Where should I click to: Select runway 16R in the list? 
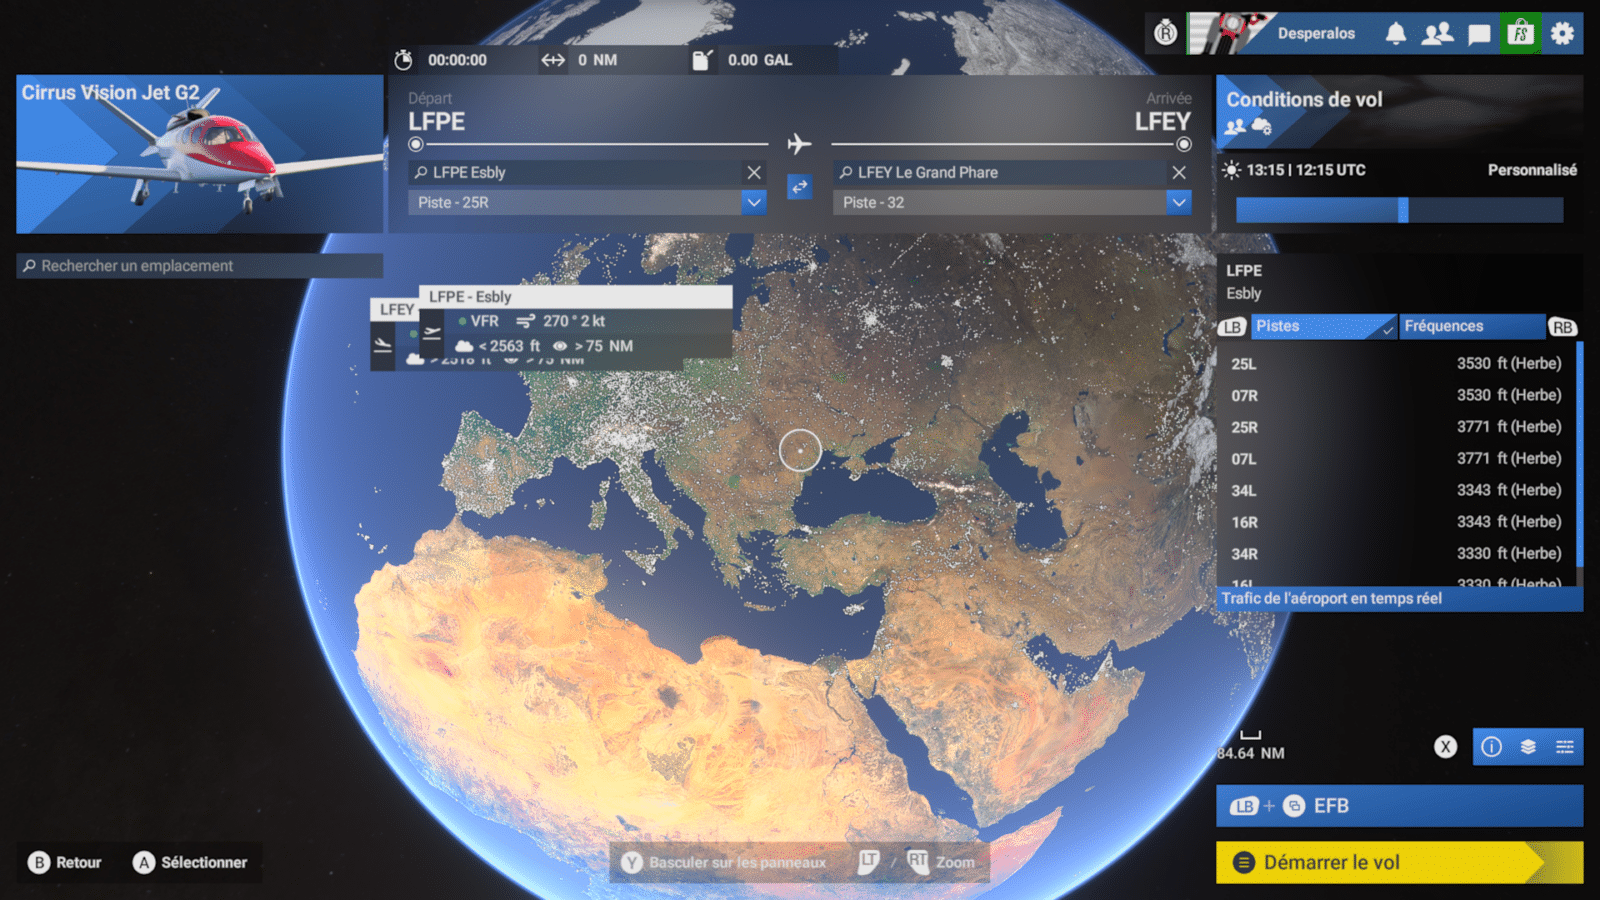(x=1396, y=522)
